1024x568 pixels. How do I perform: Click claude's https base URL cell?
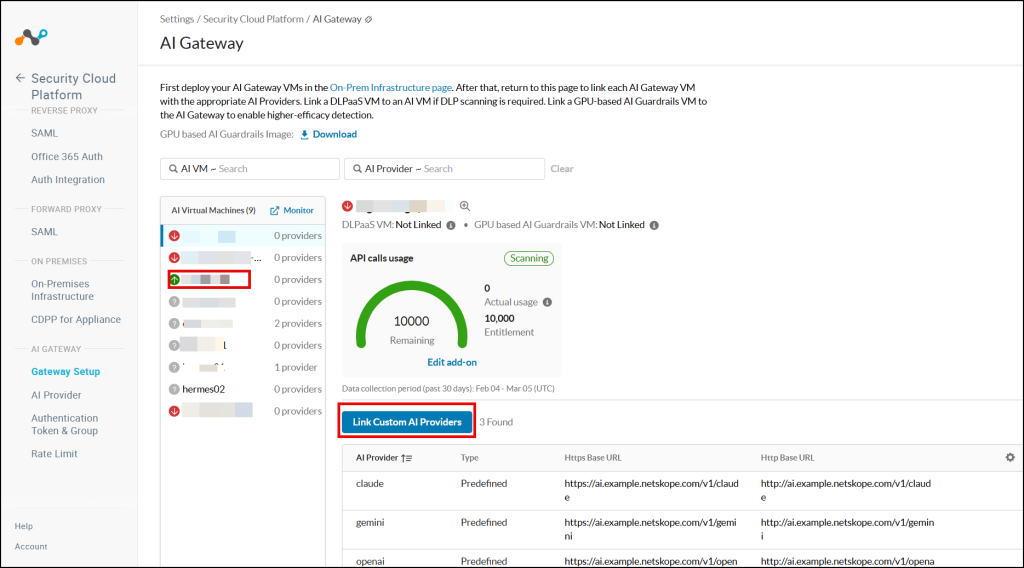coord(652,490)
